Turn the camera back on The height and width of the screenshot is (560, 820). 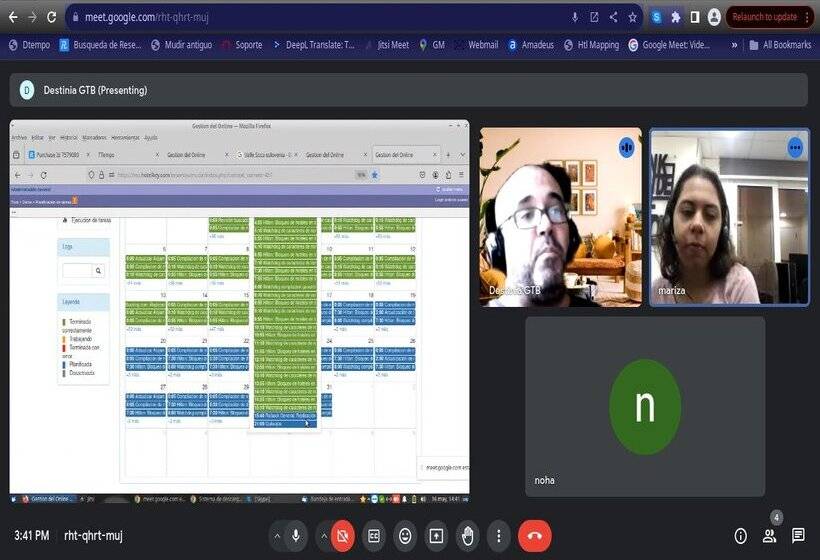click(342, 536)
